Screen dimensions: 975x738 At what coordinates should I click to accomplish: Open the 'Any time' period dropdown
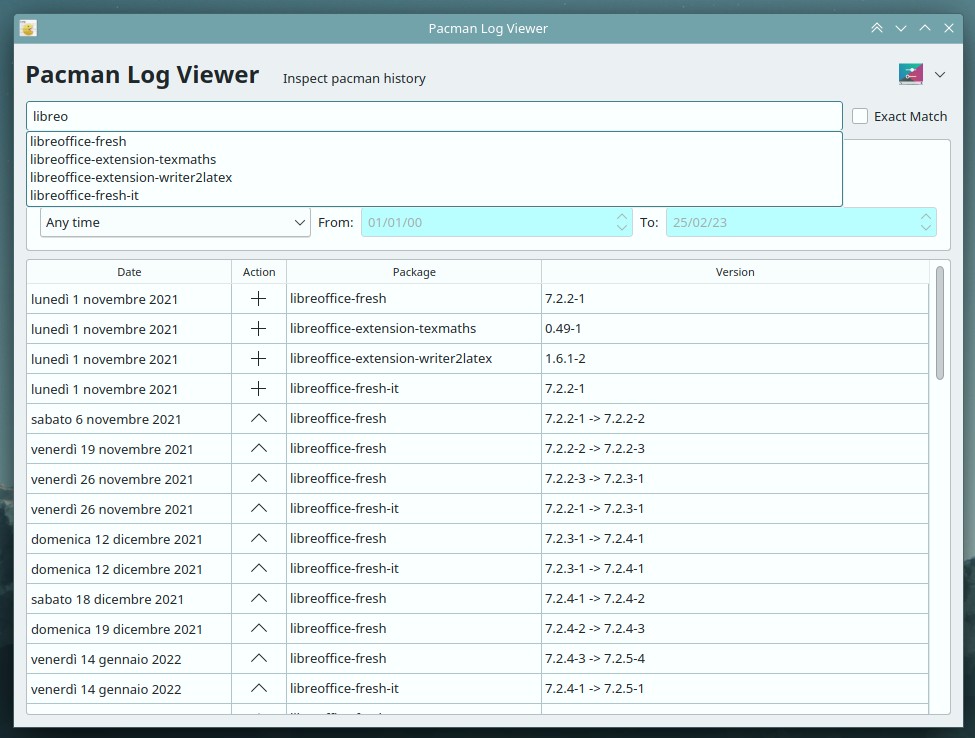[175, 223]
